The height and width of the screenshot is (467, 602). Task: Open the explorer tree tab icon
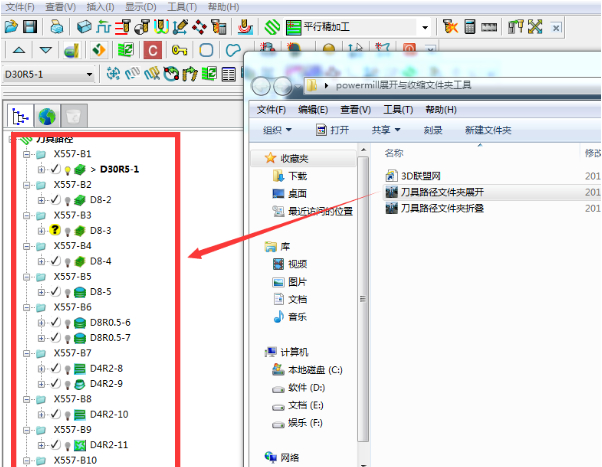coord(20,116)
